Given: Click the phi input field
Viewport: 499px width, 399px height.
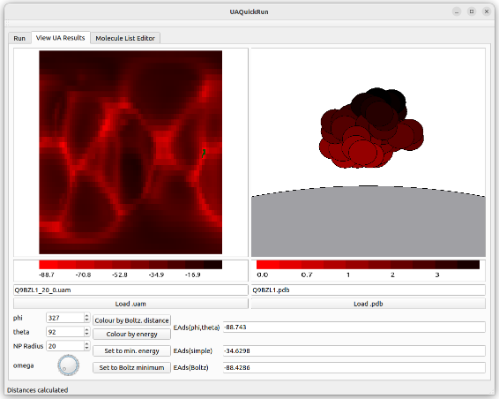Looking at the screenshot, I should click(65, 318).
